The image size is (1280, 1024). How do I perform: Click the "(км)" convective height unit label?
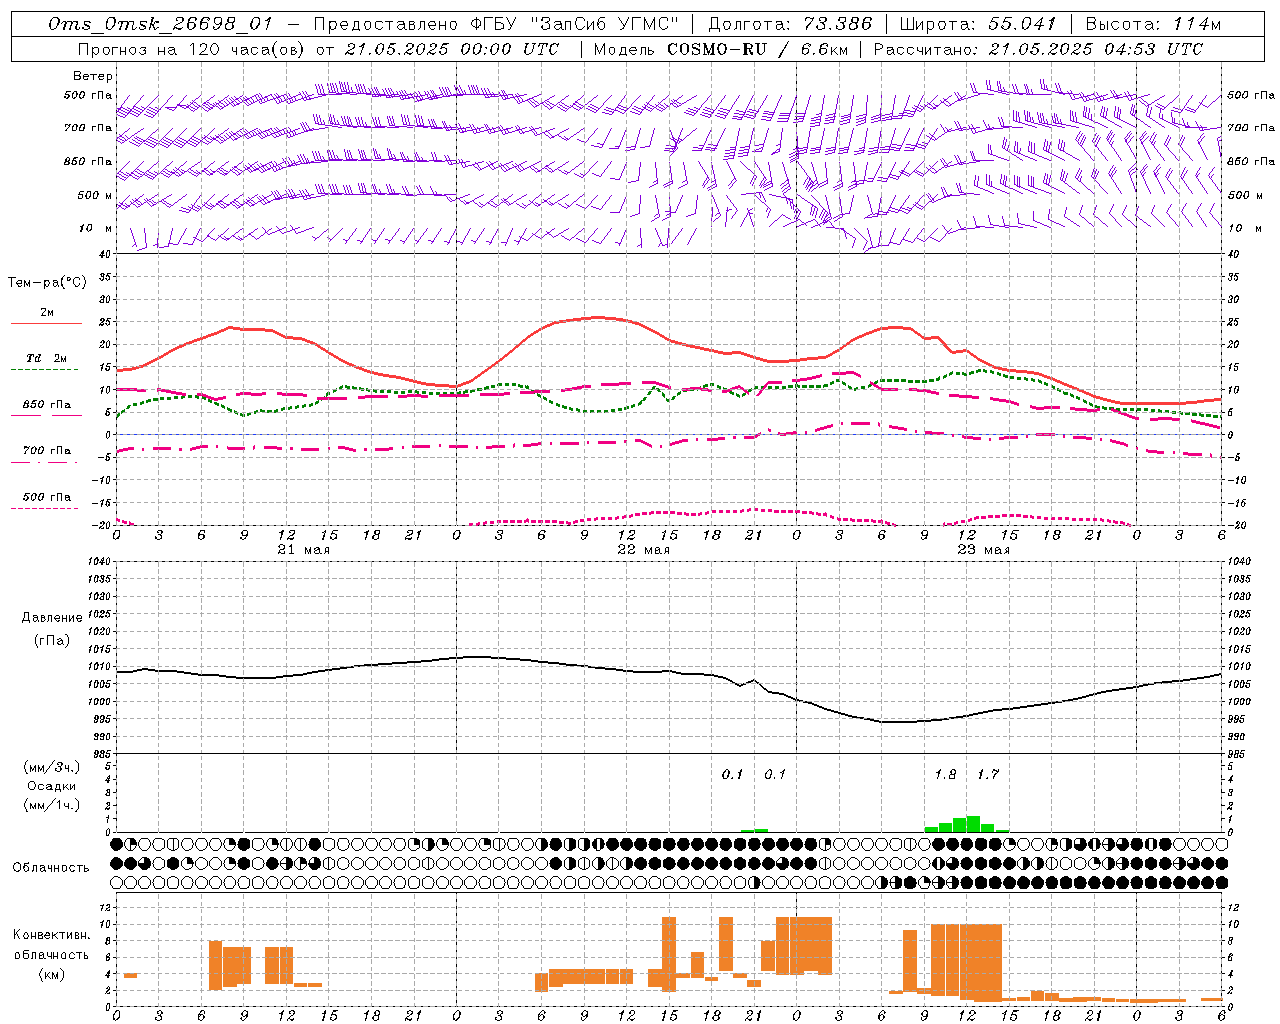[x=51, y=974]
